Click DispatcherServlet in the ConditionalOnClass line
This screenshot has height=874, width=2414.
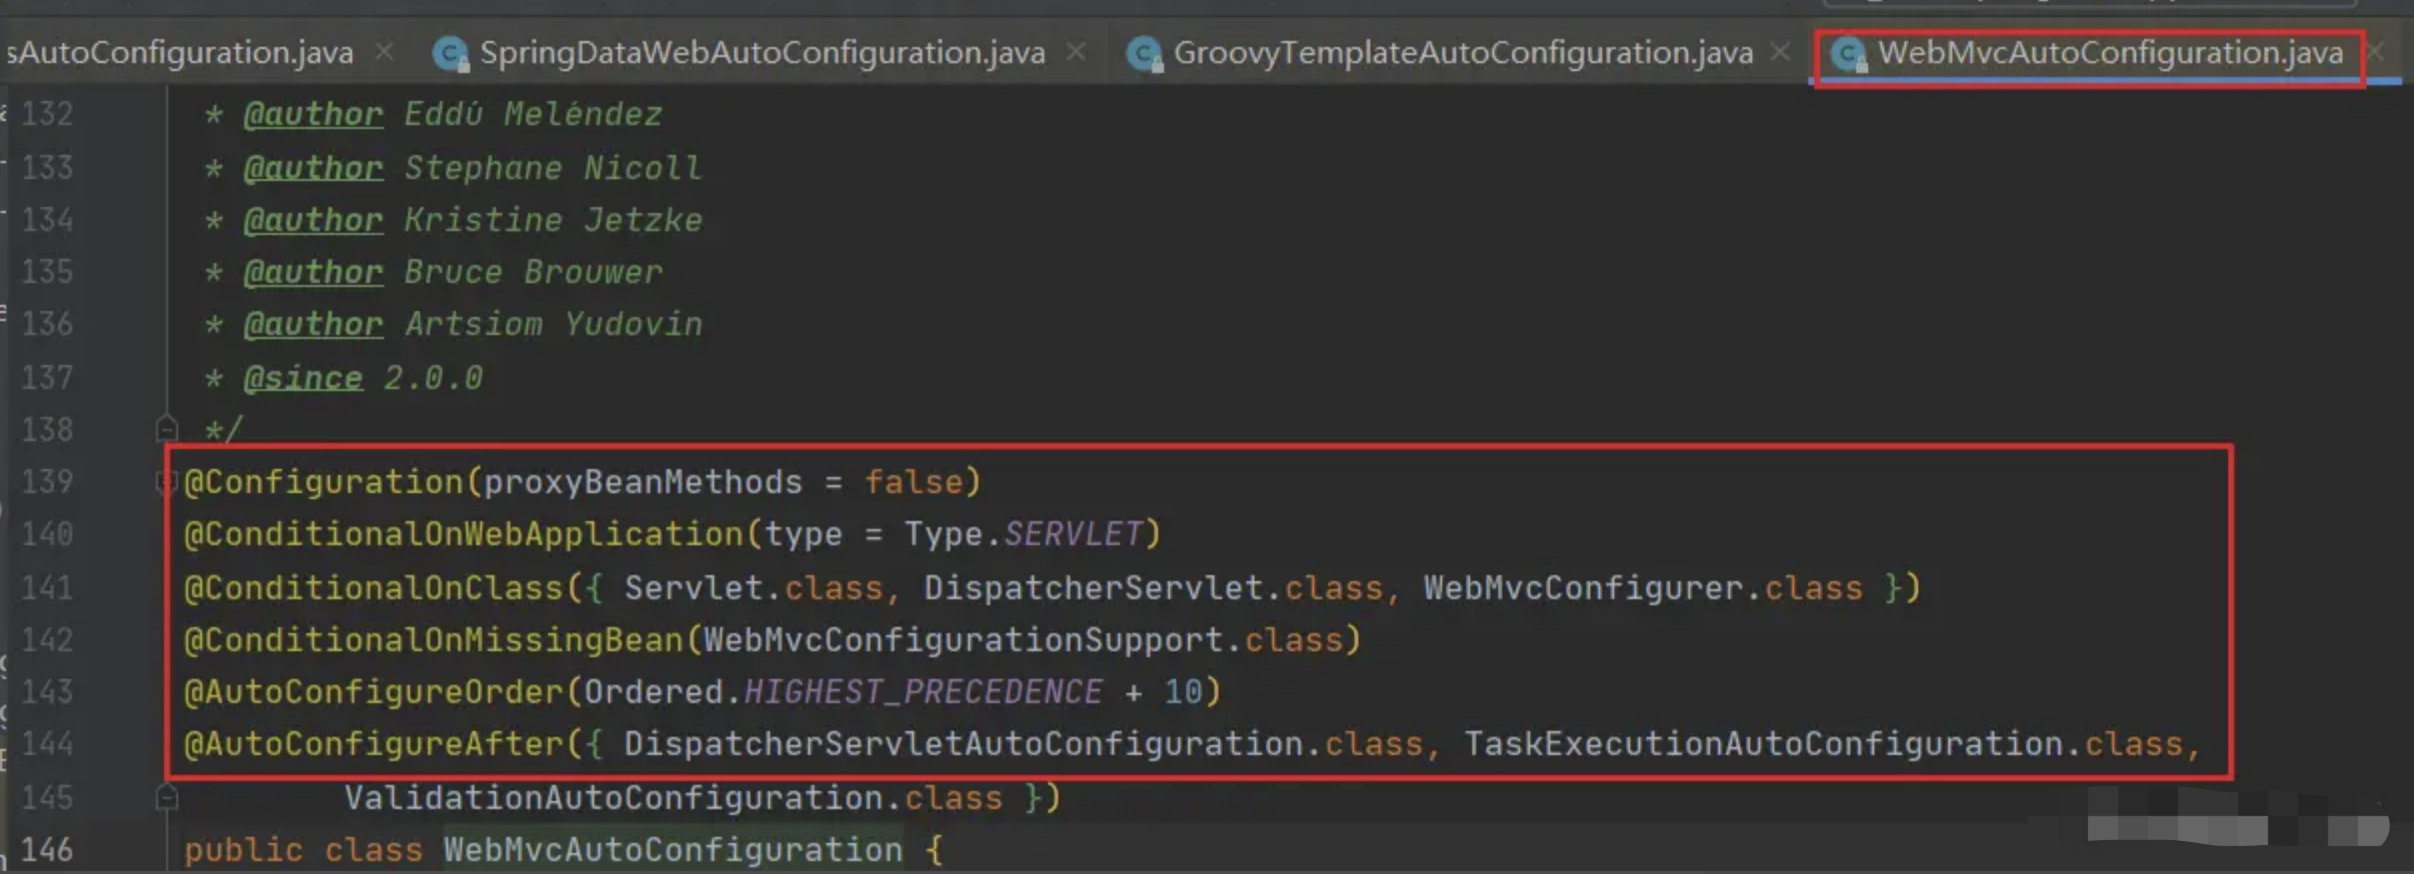tap(1093, 588)
